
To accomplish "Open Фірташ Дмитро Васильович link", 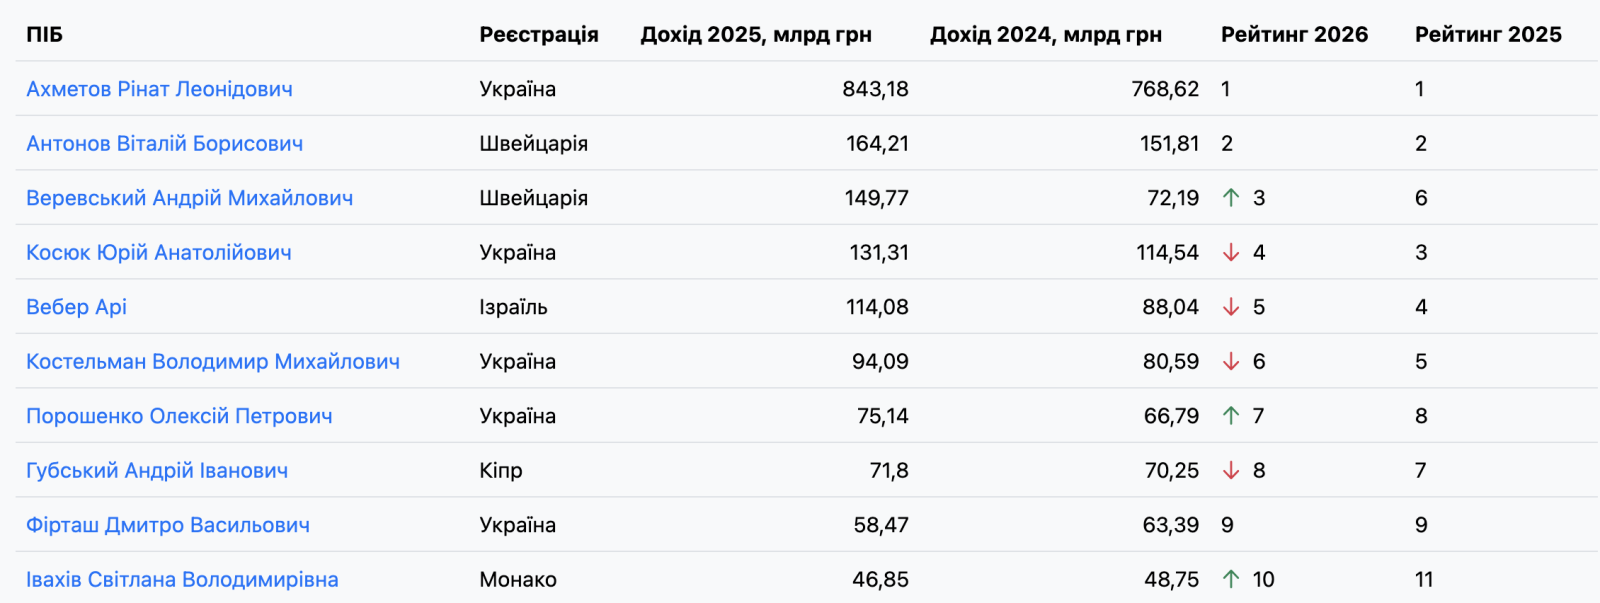I will (x=168, y=525).
